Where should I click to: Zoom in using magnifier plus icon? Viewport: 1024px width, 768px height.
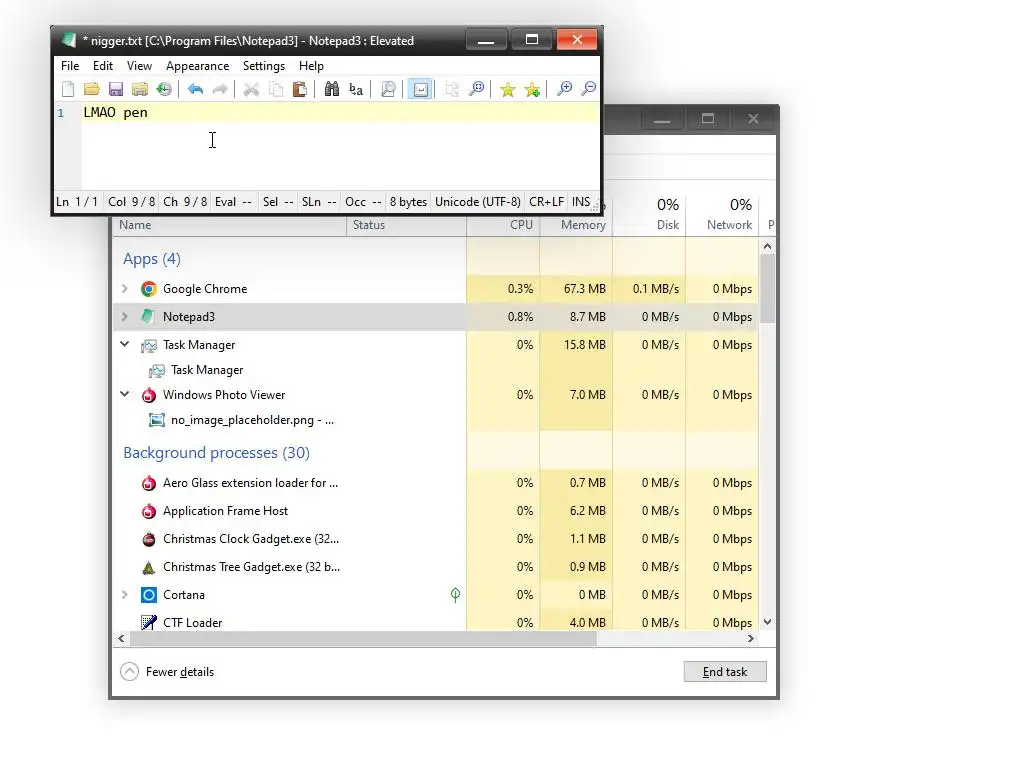[x=564, y=89]
